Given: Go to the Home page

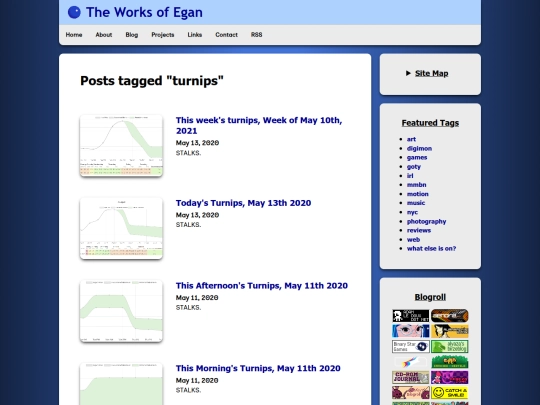Looking at the screenshot, I should click(74, 35).
